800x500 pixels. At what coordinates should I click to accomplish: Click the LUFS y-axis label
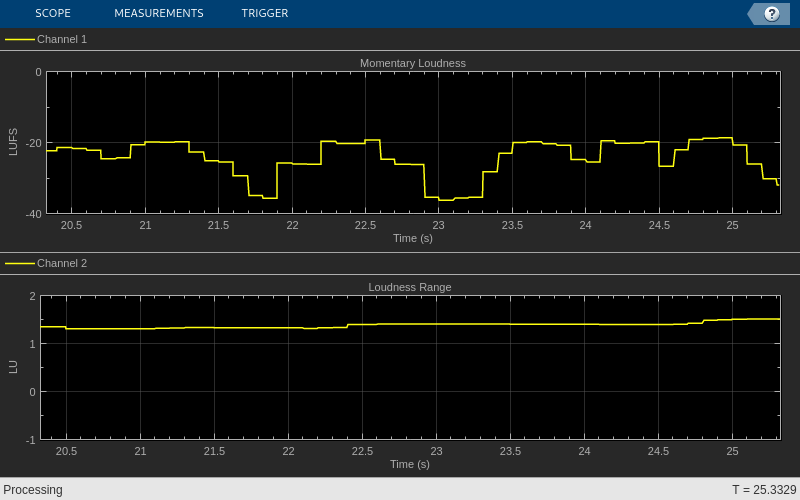[x=13, y=142]
